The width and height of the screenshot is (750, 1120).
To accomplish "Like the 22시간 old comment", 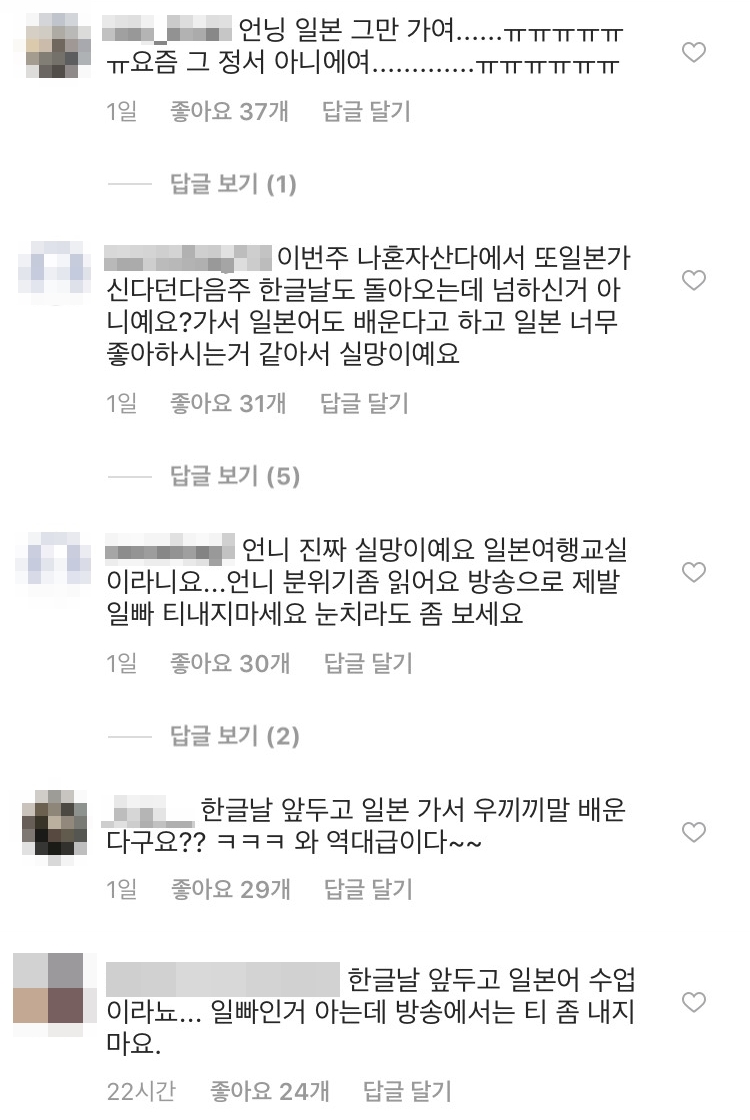I will click(x=694, y=1002).
